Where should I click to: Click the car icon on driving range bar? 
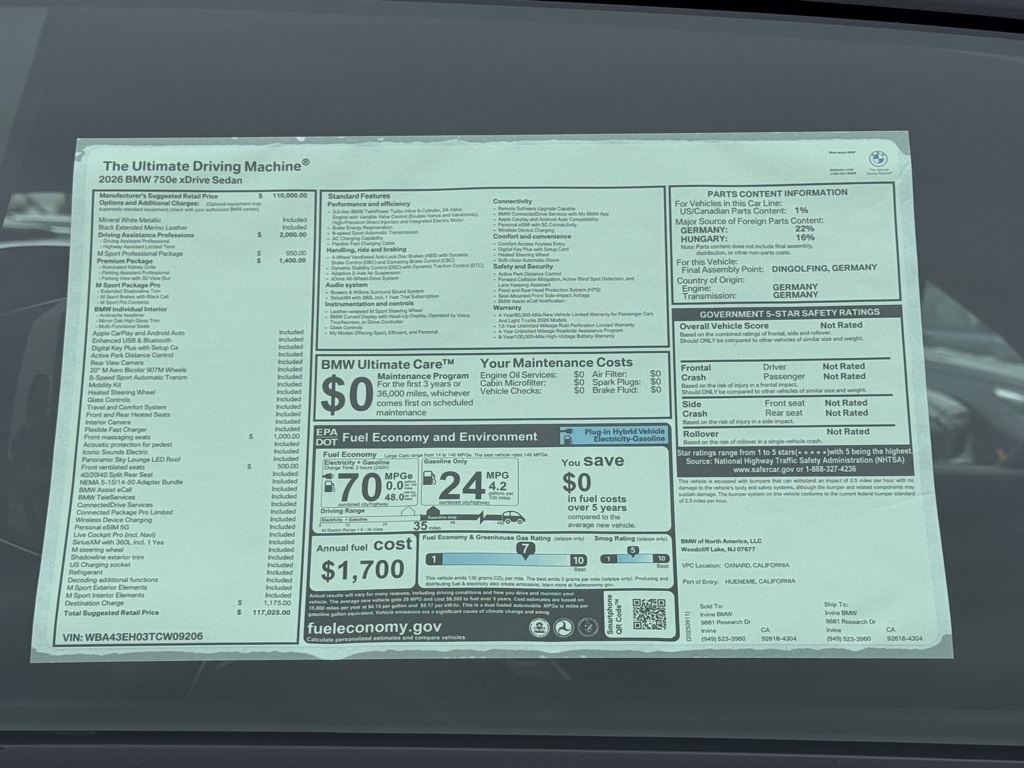click(512, 518)
